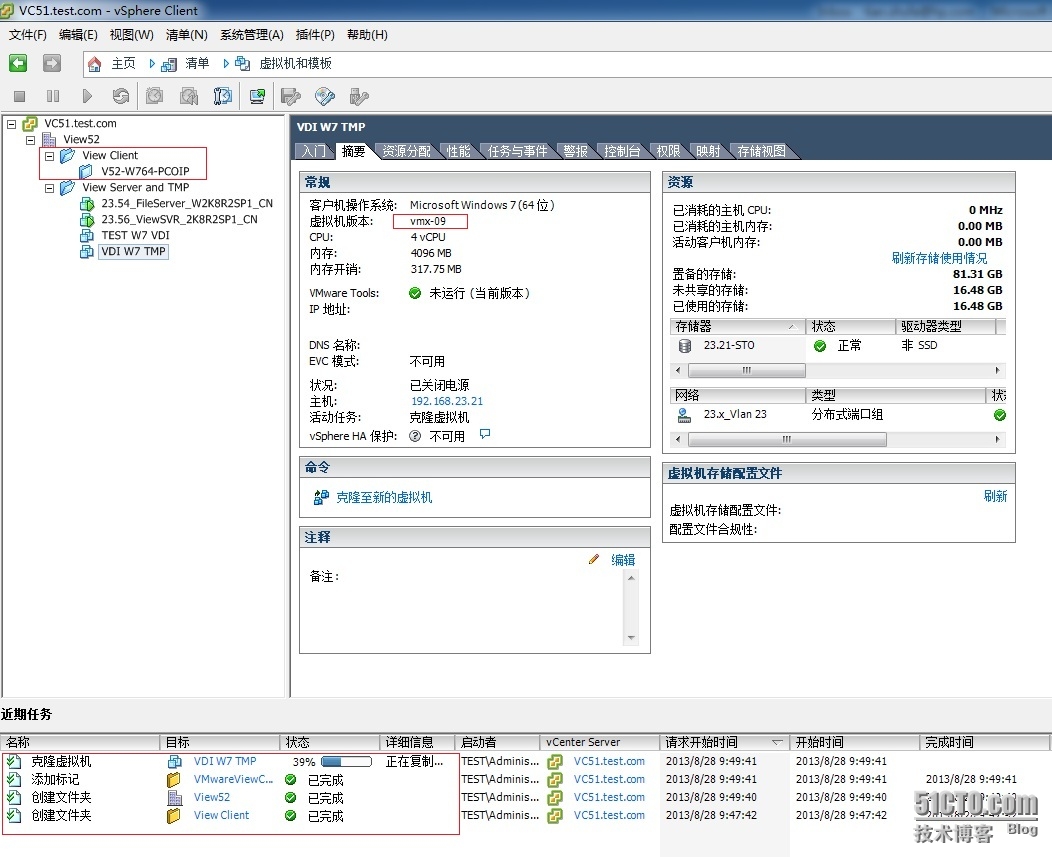Select TEST W7 VDI template
The image size is (1052, 857).
(x=136, y=236)
